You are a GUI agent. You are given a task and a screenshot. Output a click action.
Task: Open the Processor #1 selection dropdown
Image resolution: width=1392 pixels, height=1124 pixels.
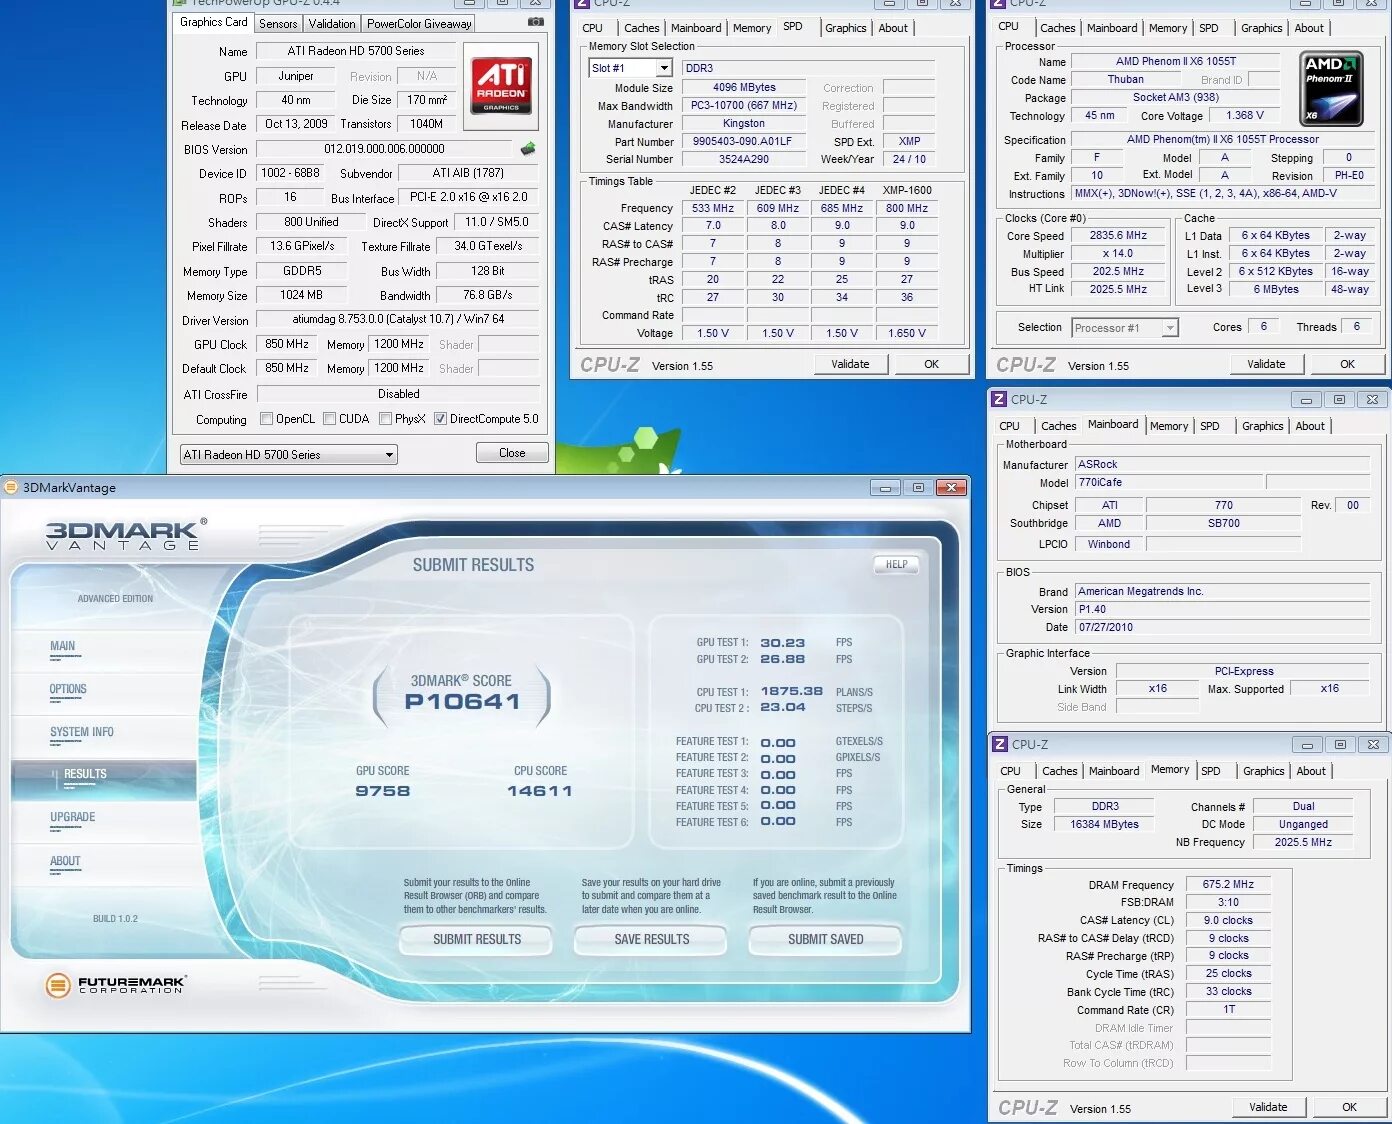1125,327
